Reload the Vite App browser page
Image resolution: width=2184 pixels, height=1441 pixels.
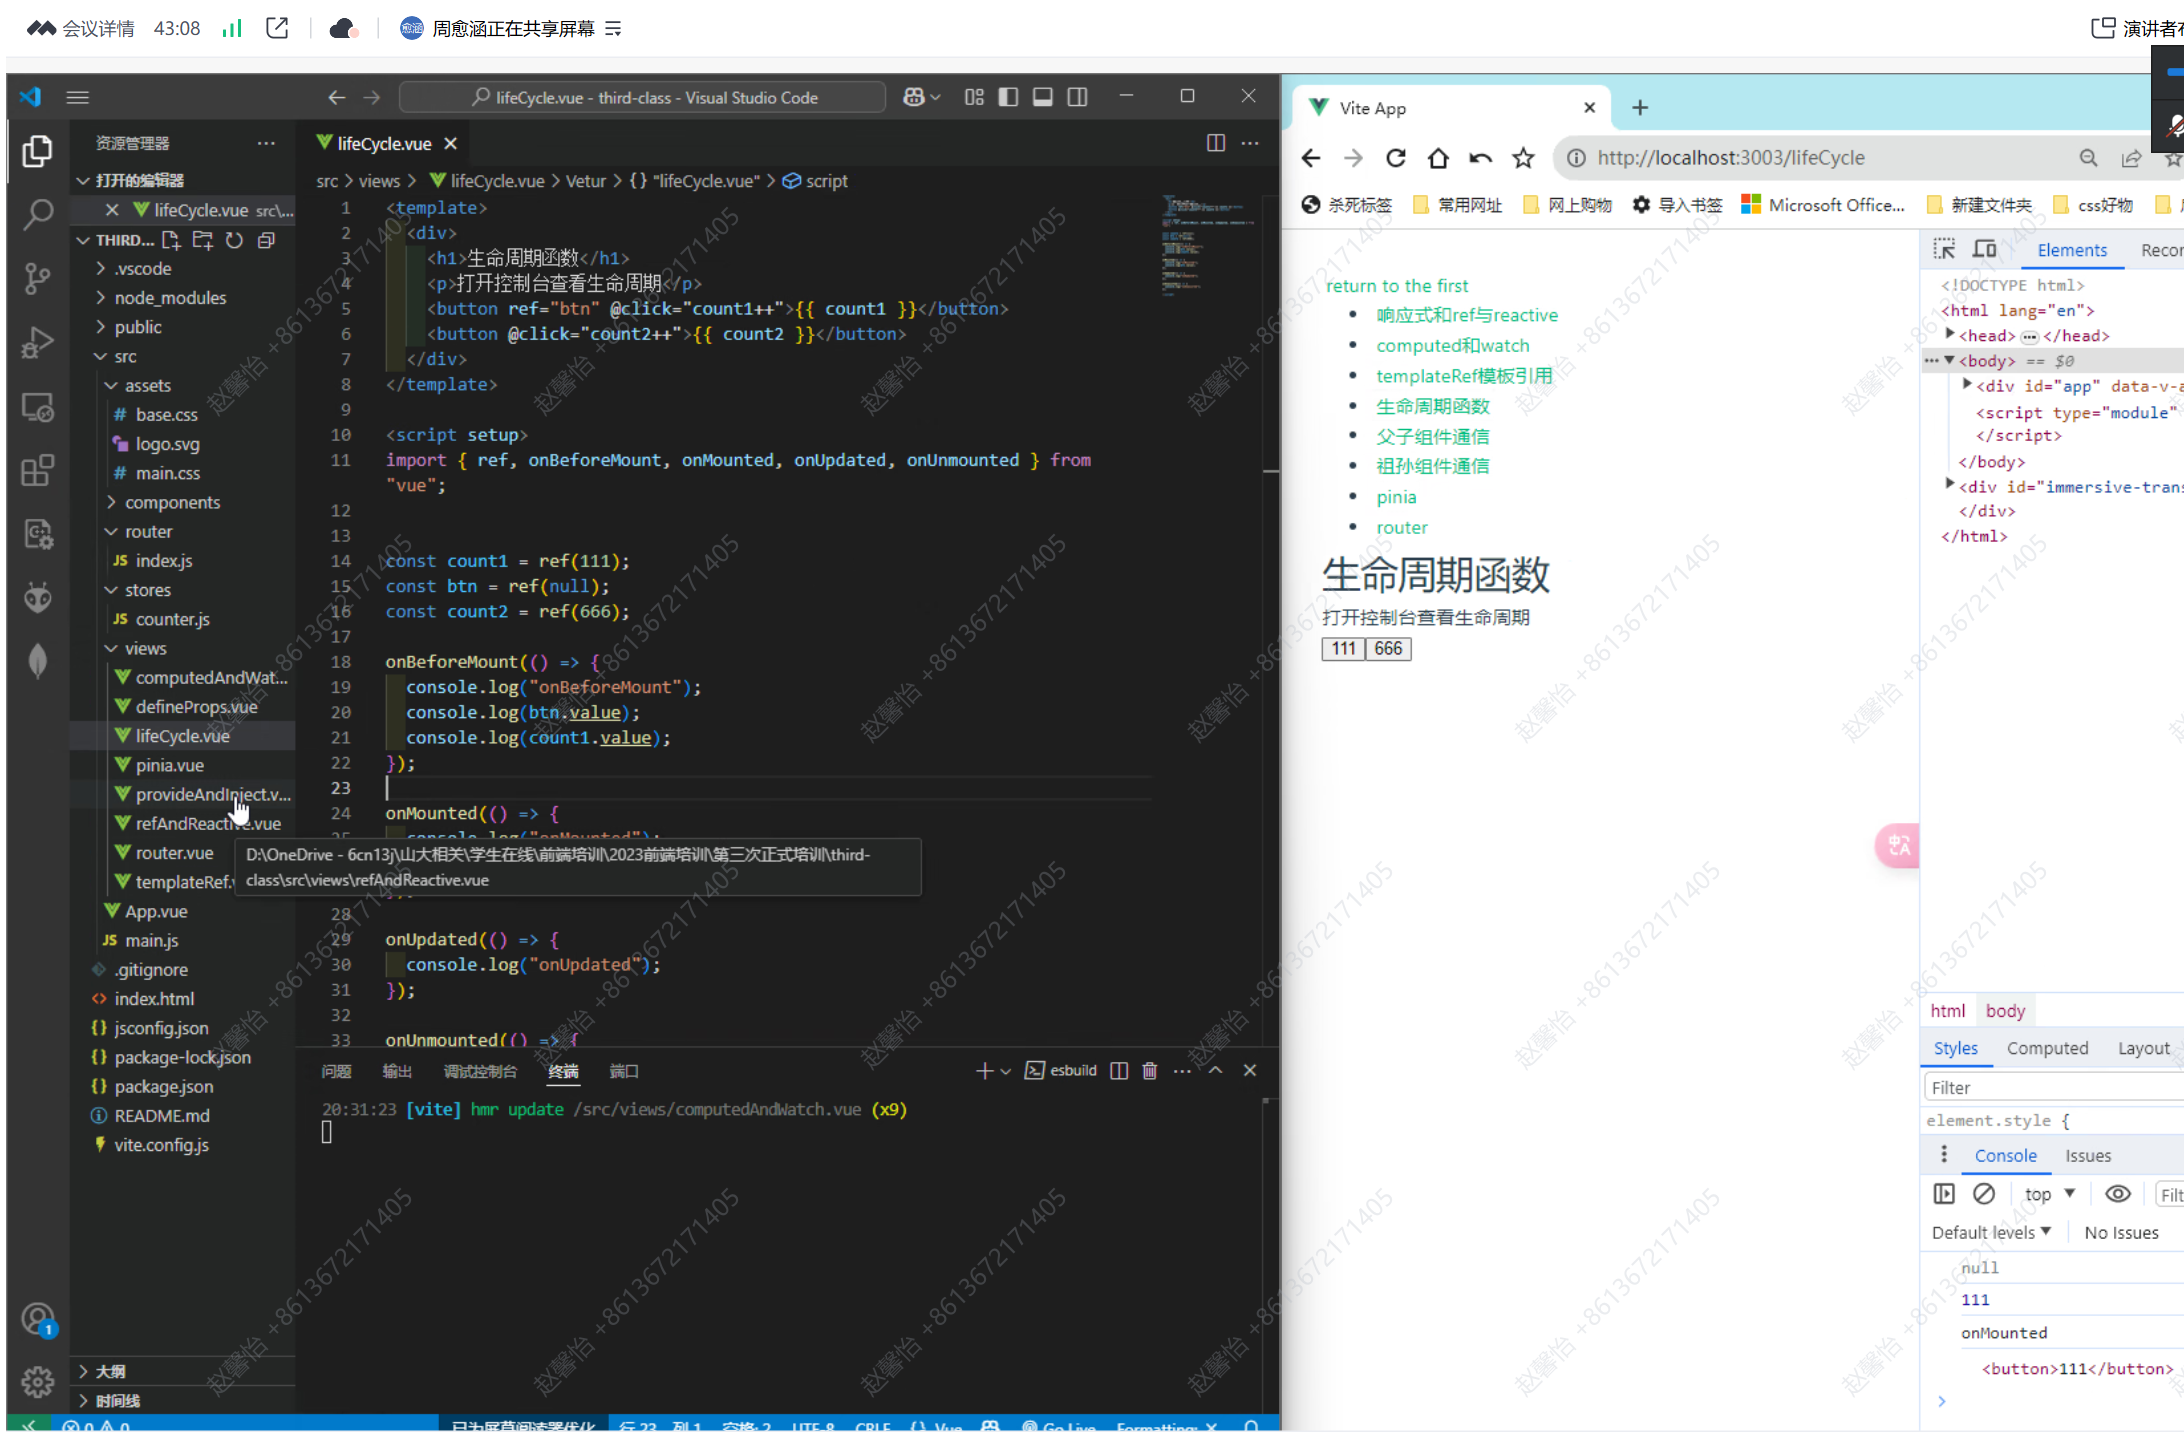[x=1395, y=158]
